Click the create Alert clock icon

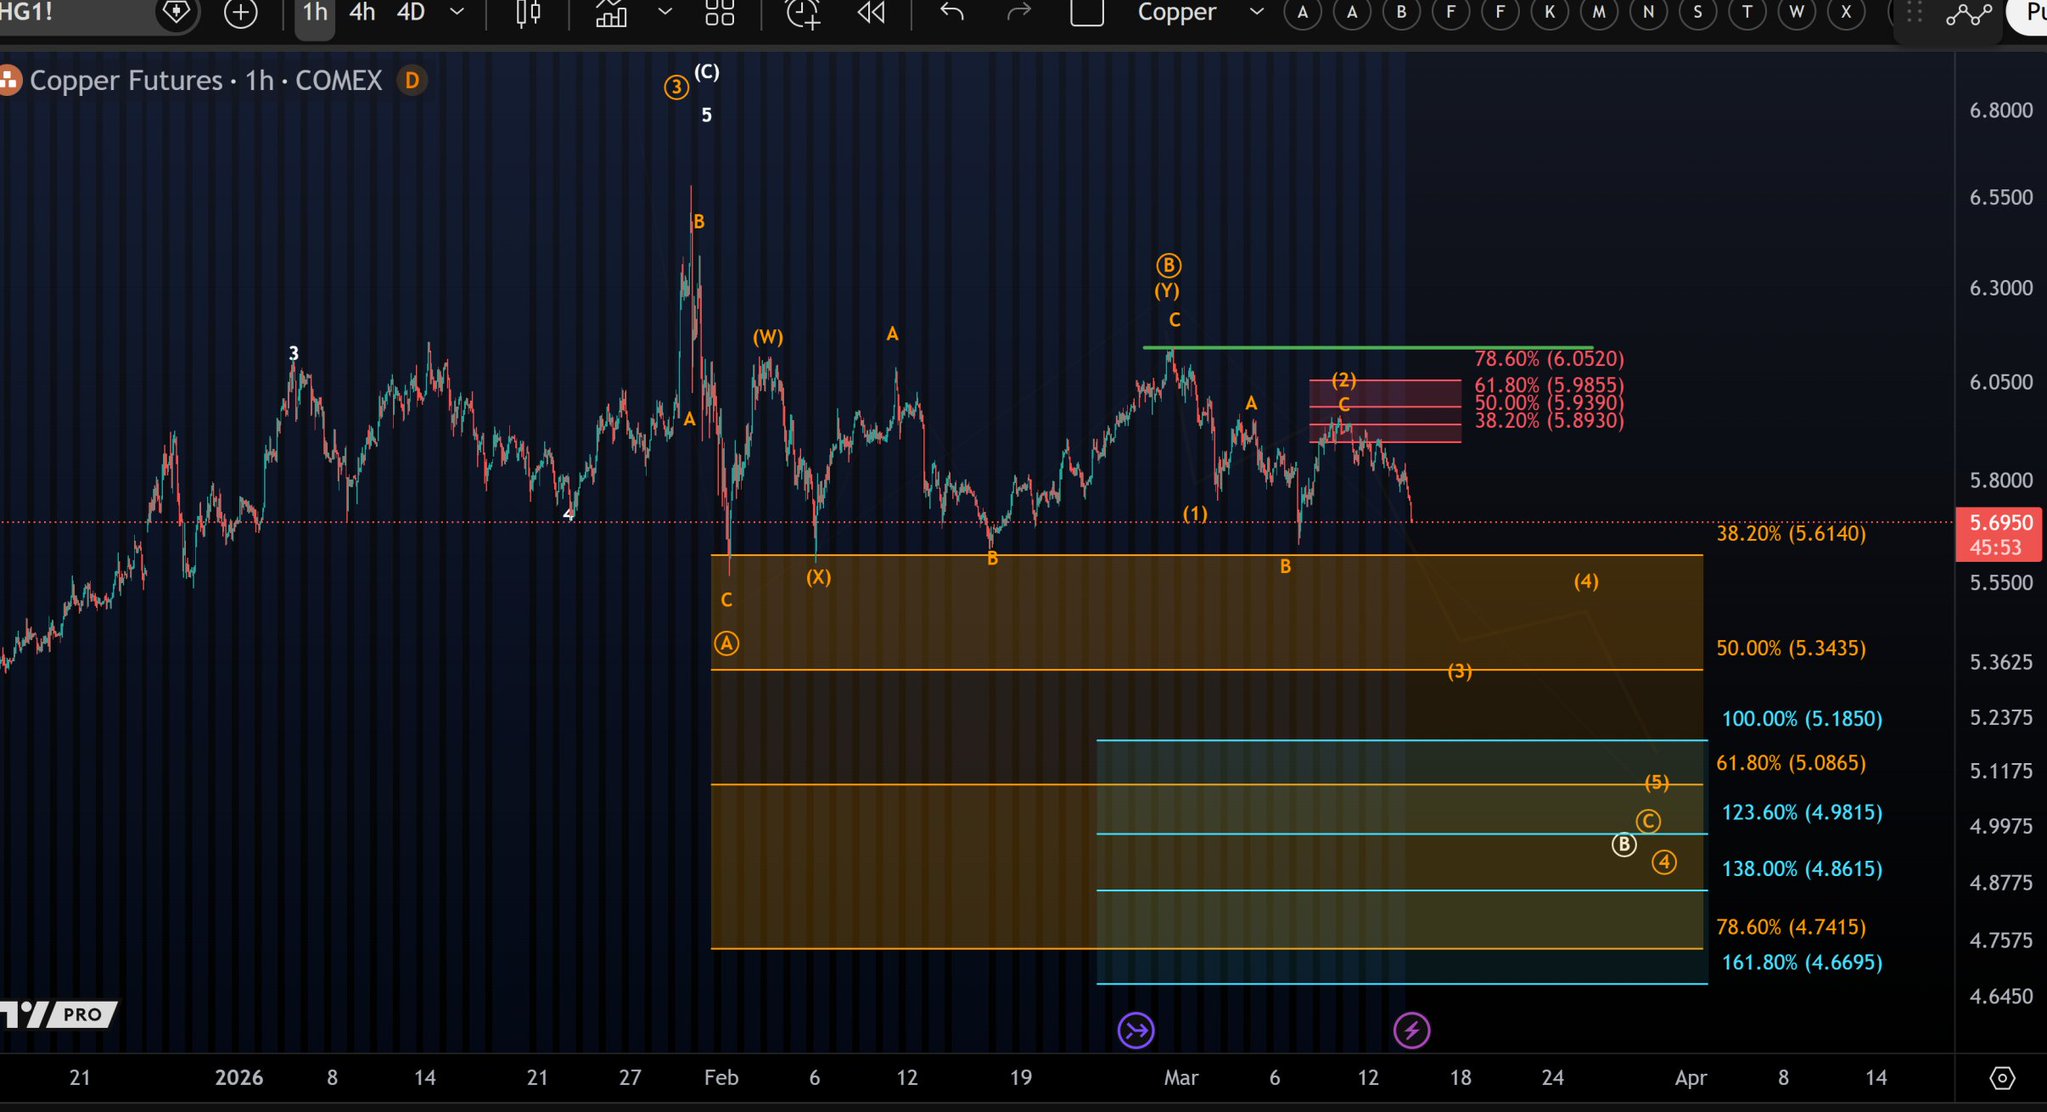[x=802, y=13]
